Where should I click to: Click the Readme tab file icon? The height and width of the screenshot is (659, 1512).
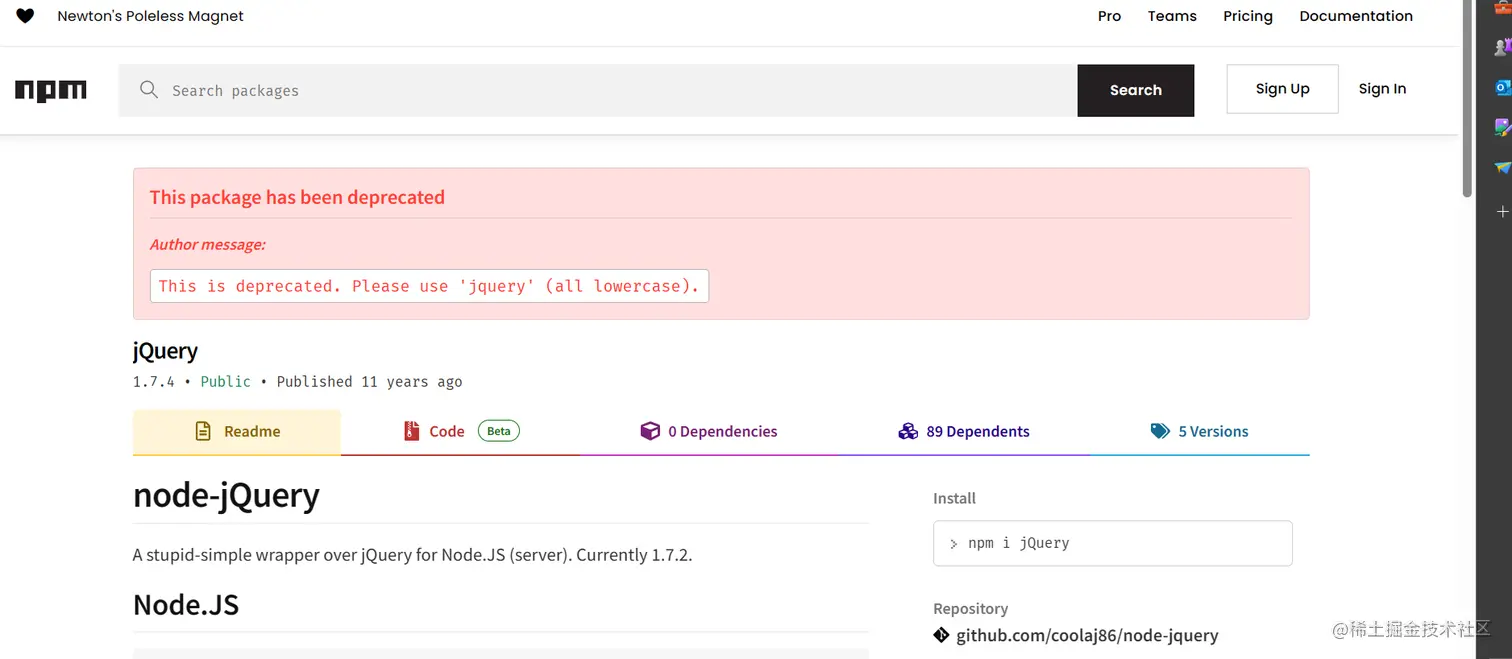(x=203, y=432)
